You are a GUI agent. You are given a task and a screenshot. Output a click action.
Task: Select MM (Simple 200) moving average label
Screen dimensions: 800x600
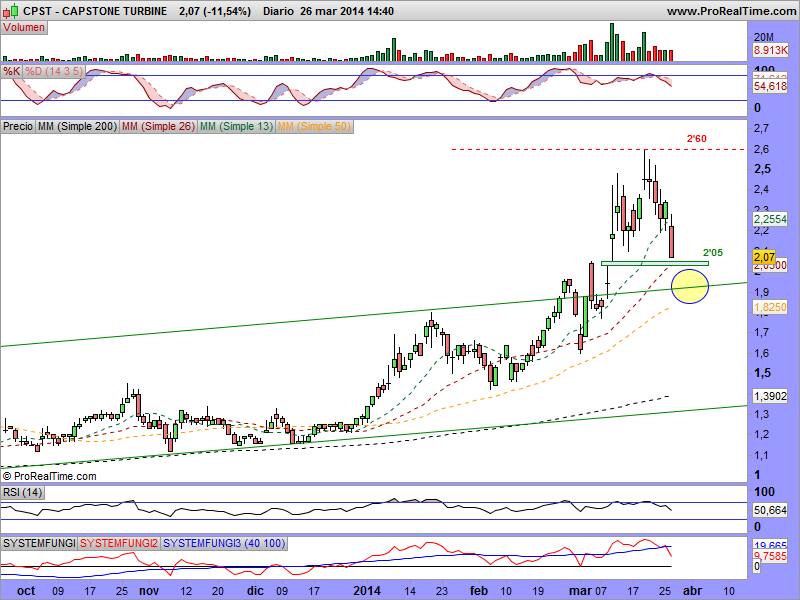pos(76,127)
